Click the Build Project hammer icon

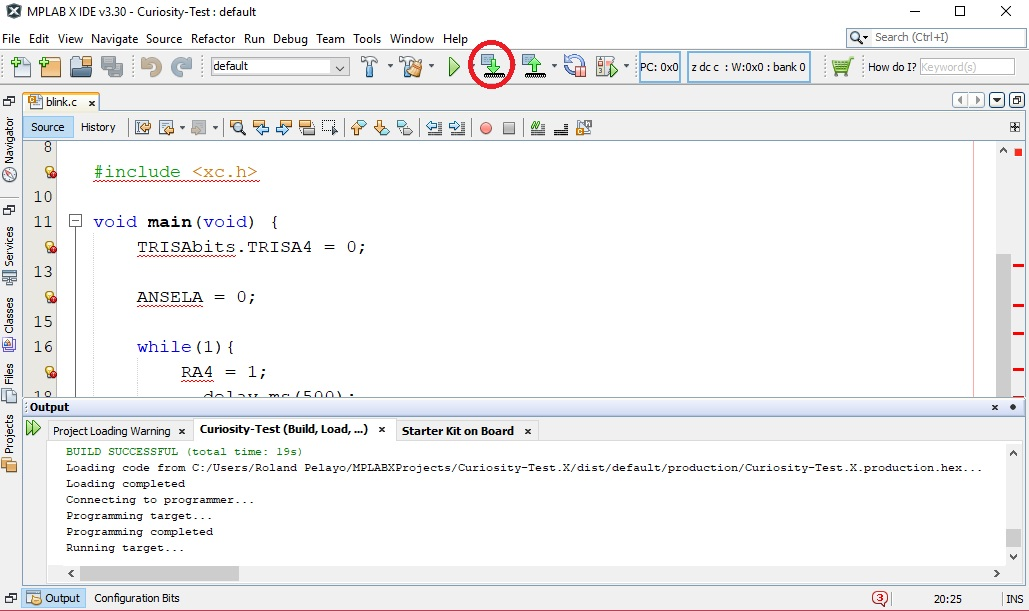(369, 67)
